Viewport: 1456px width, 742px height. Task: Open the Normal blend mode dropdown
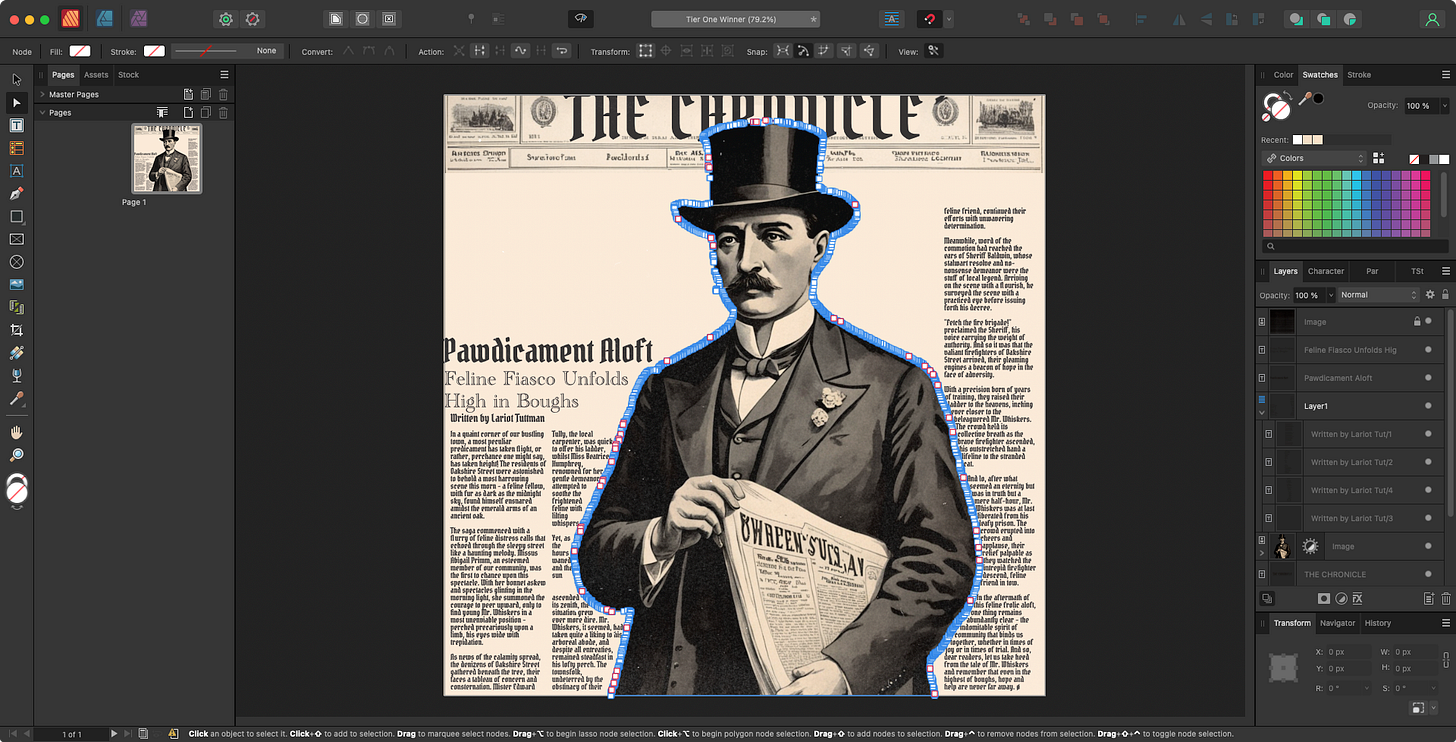[x=1378, y=295]
